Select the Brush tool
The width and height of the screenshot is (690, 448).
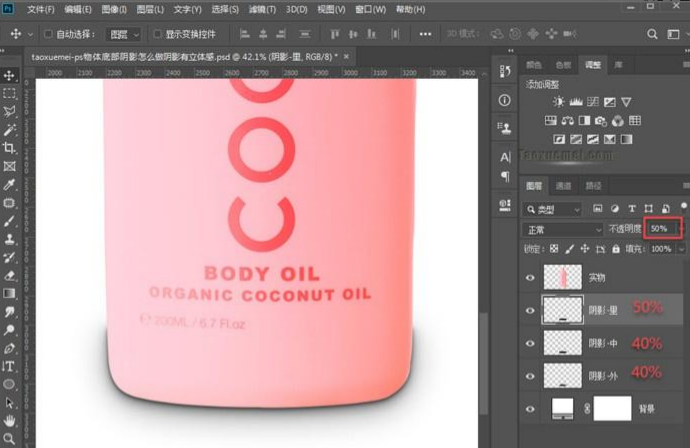click(x=9, y=221)
